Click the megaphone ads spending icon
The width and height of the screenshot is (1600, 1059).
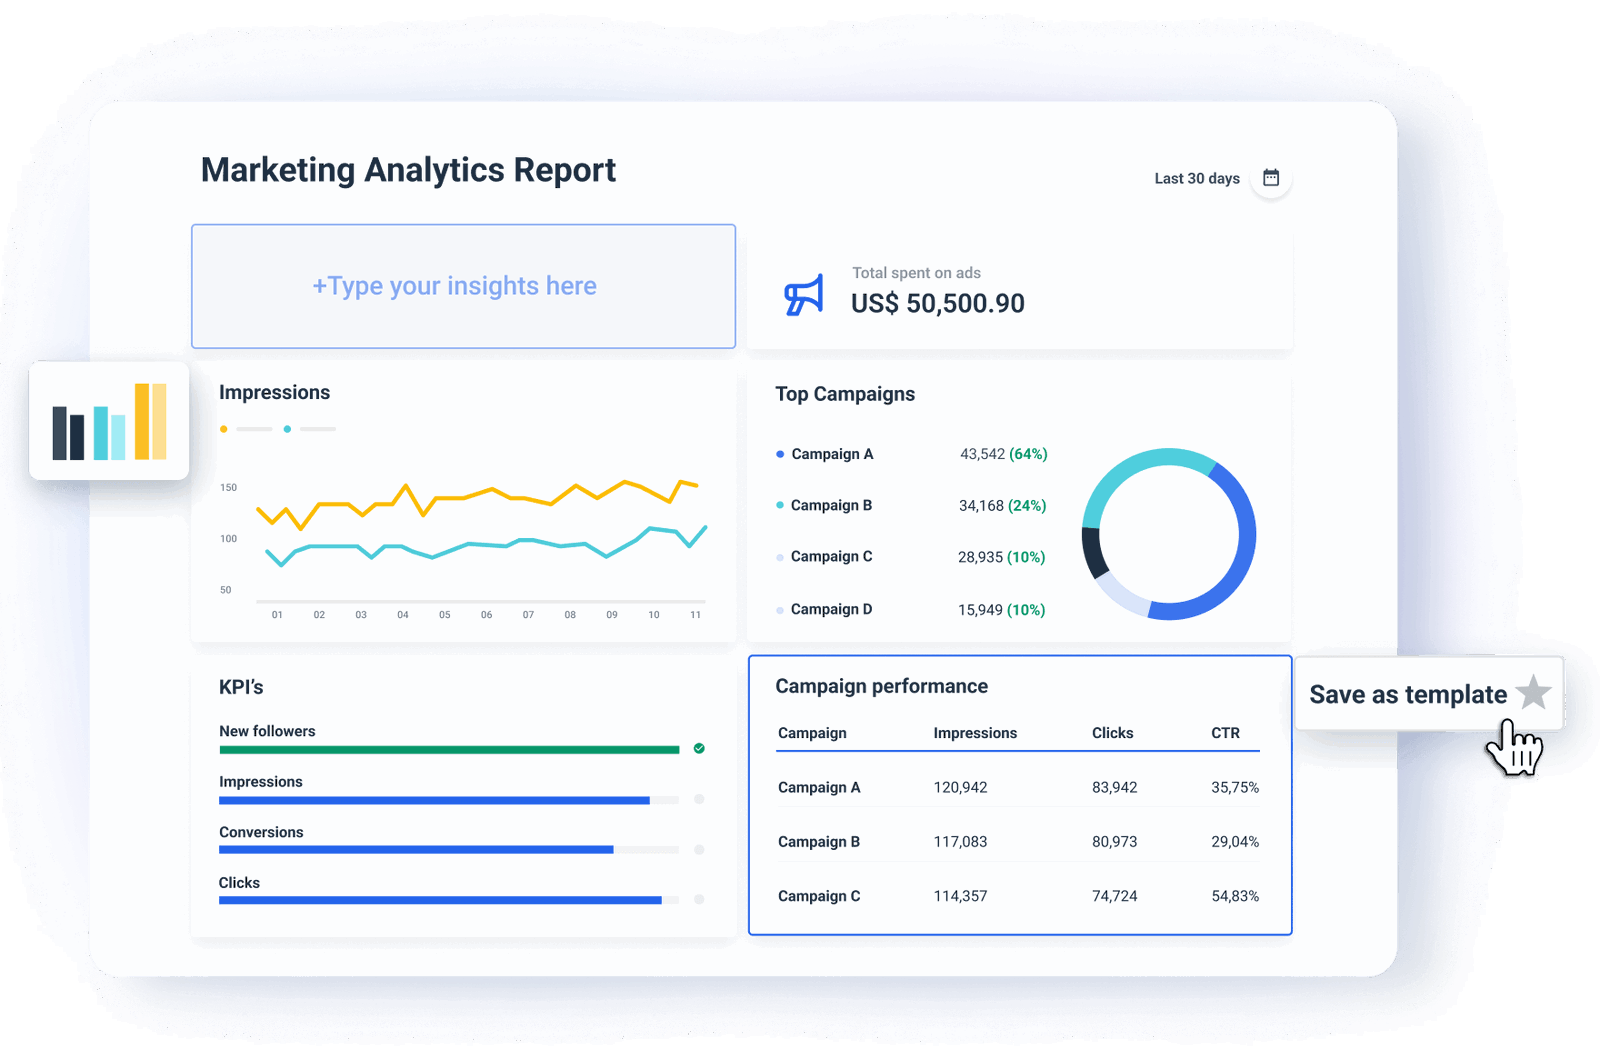click(x=803, y=291)
